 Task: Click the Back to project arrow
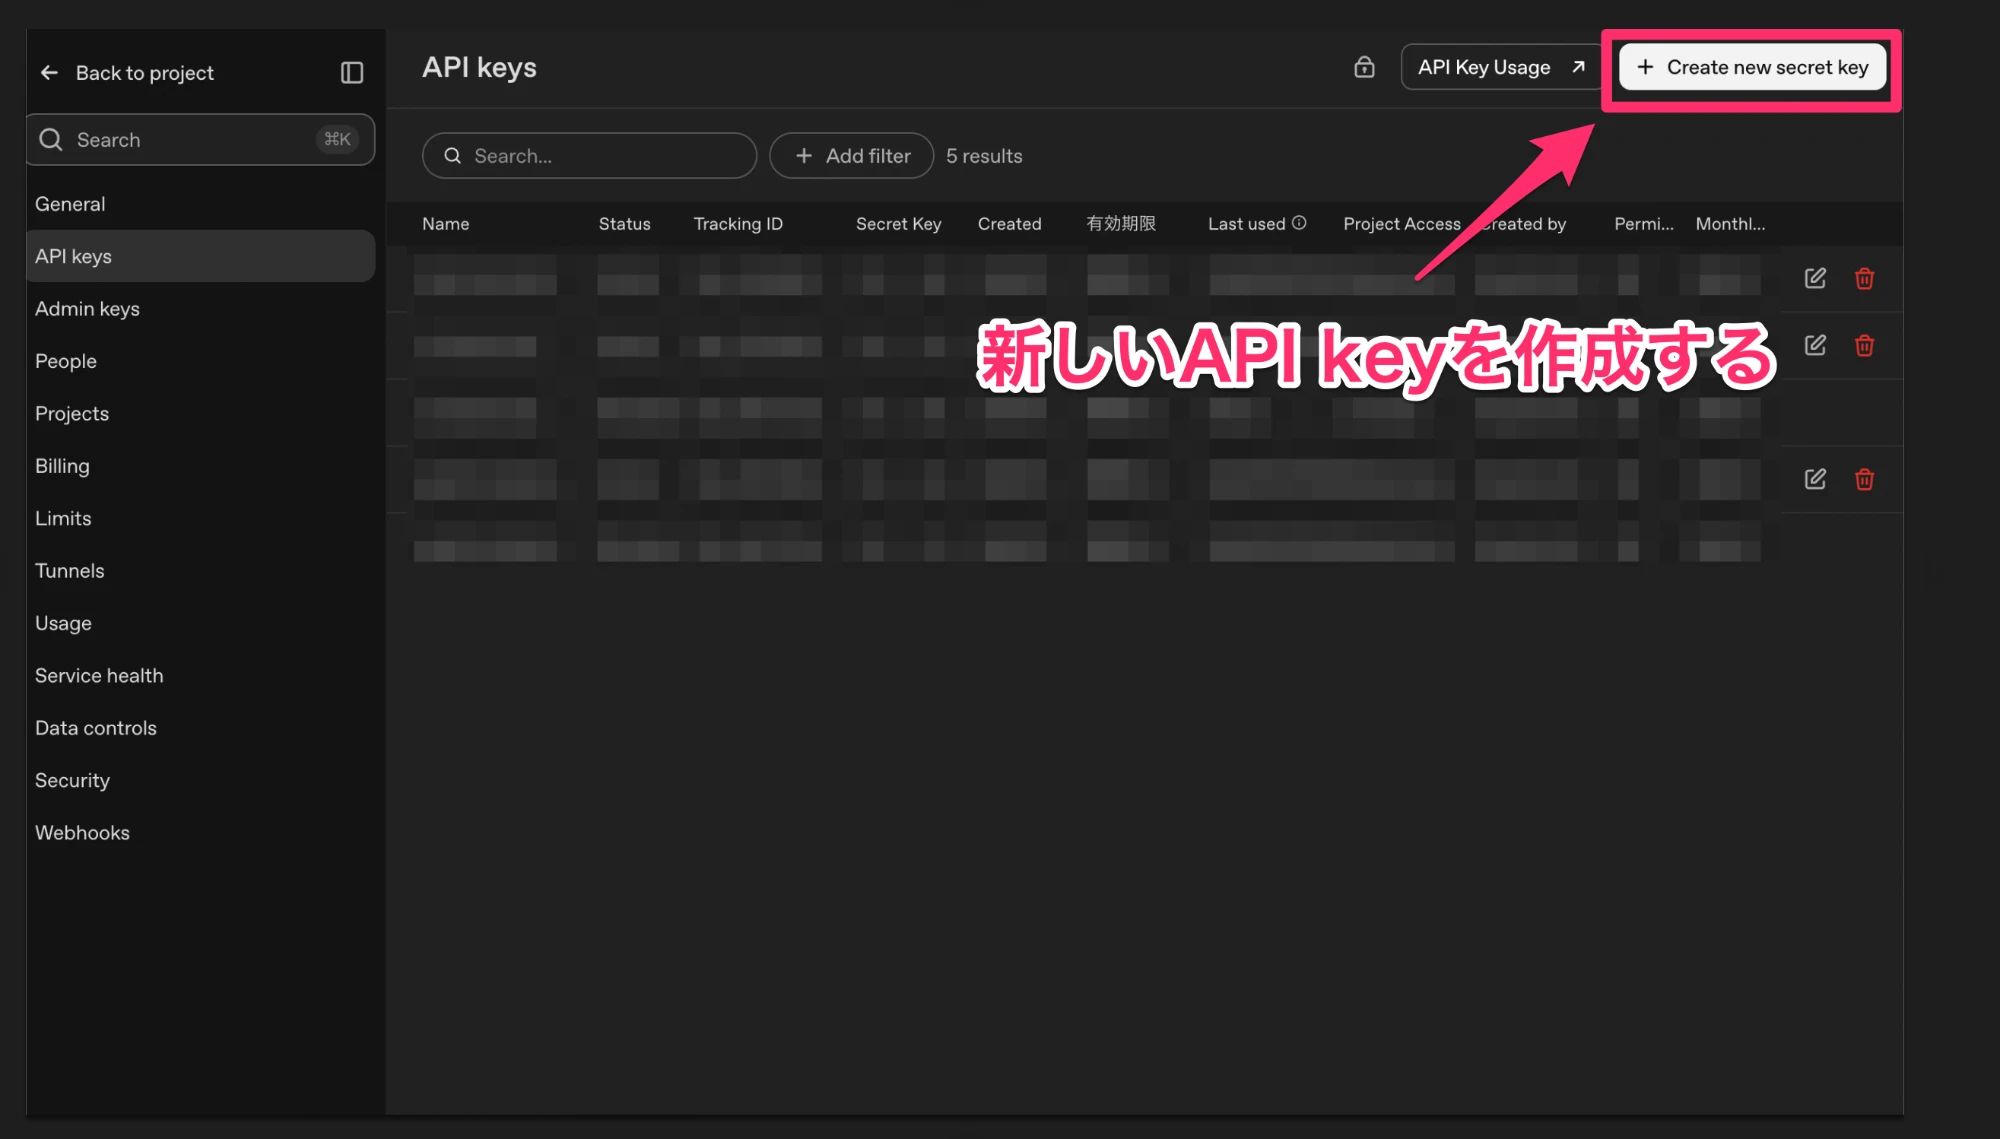coord(49,73)
